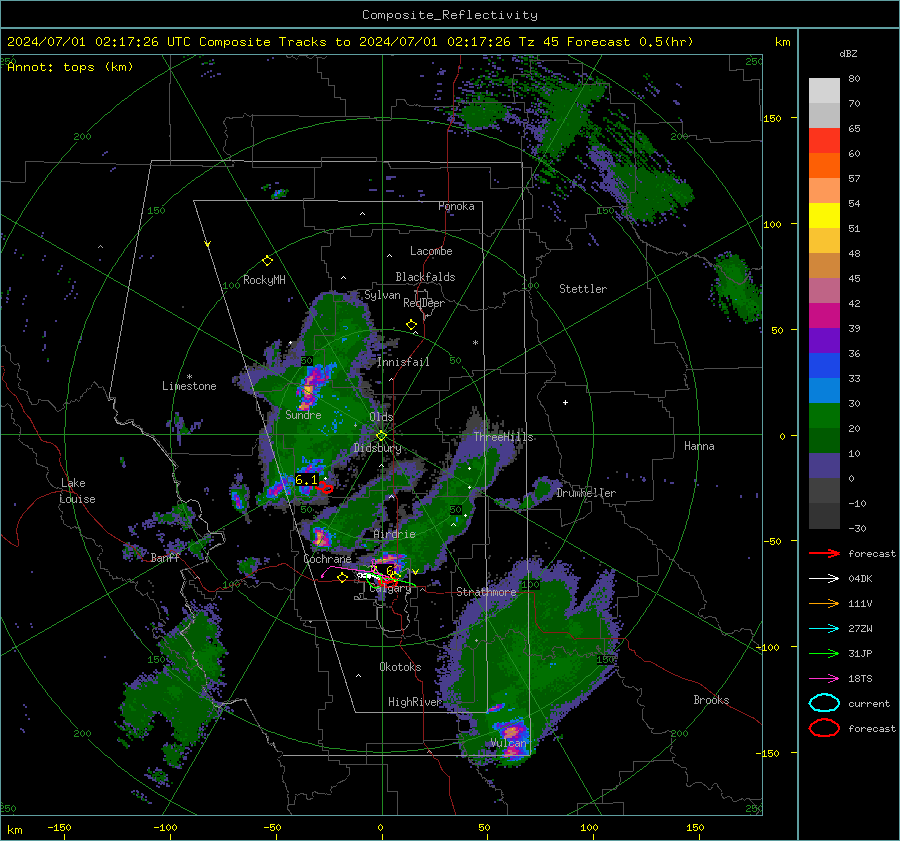Click yellow diamond marker below Cochrane
This screenshot has height=841, width=900.
click(343, 577)
